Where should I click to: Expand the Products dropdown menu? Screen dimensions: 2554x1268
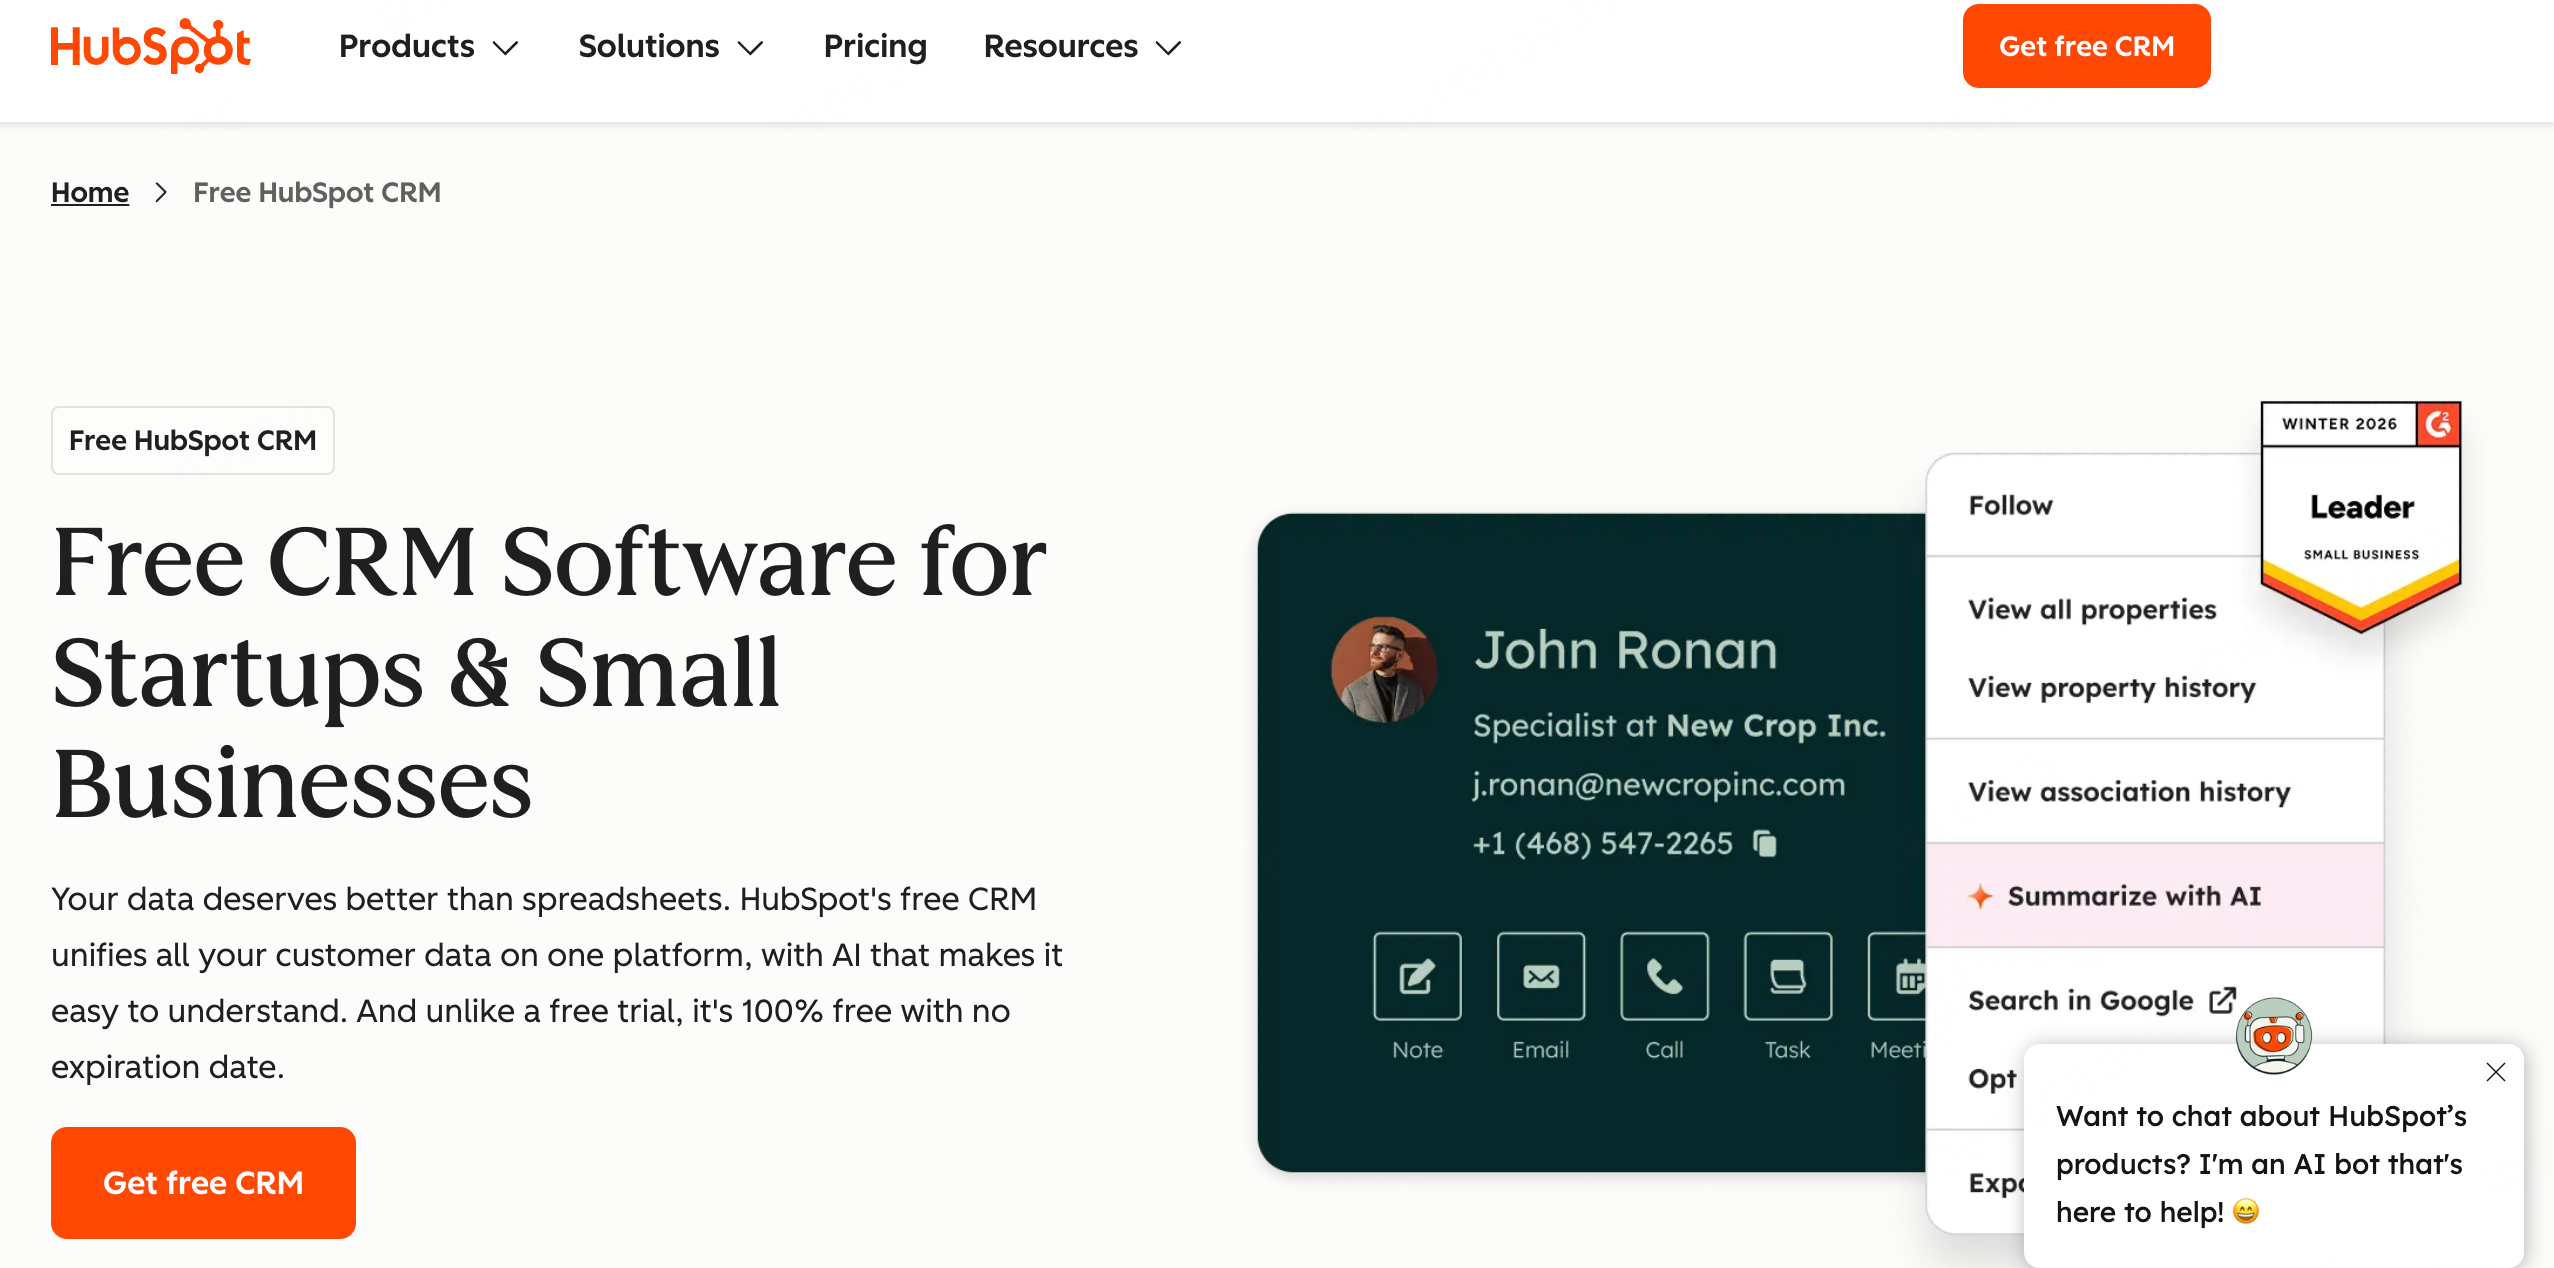click(429, 46)
